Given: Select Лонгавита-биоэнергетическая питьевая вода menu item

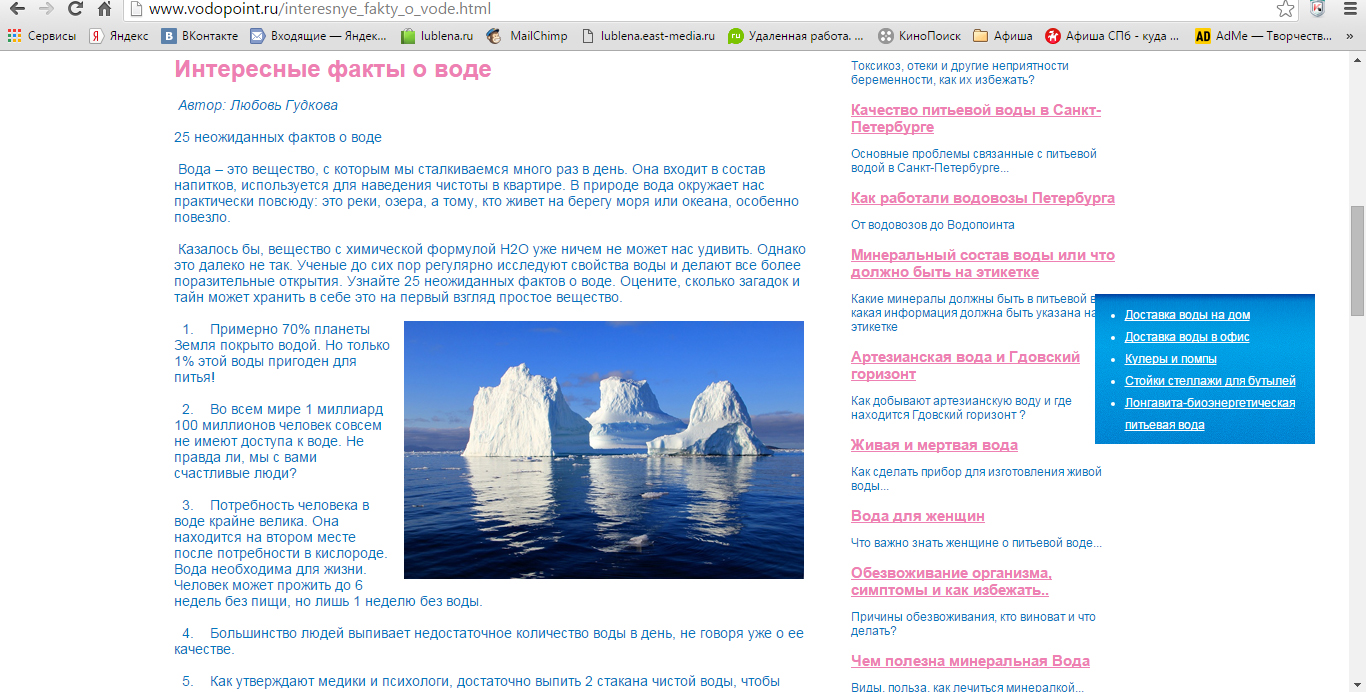Looking at the screenshot, I should pos(1210,414).
